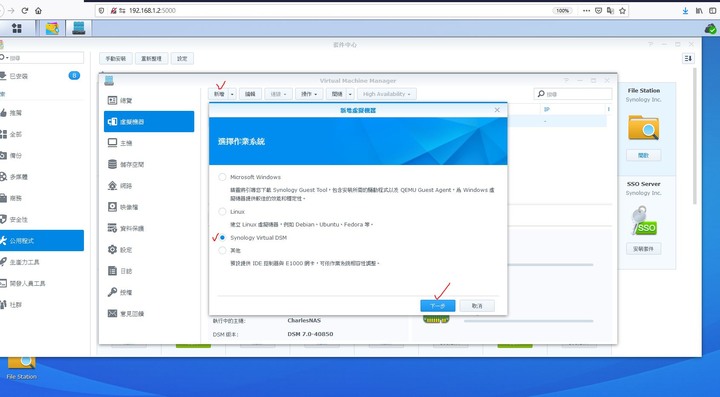
Task: Click 安裝套件 Install under SSO Server
Action: (643, 249)
